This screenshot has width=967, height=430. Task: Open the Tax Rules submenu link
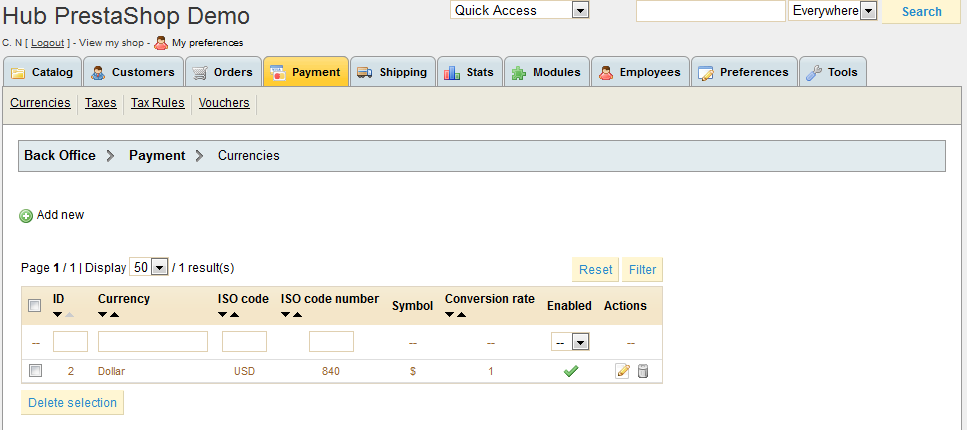tap(158, 103)
